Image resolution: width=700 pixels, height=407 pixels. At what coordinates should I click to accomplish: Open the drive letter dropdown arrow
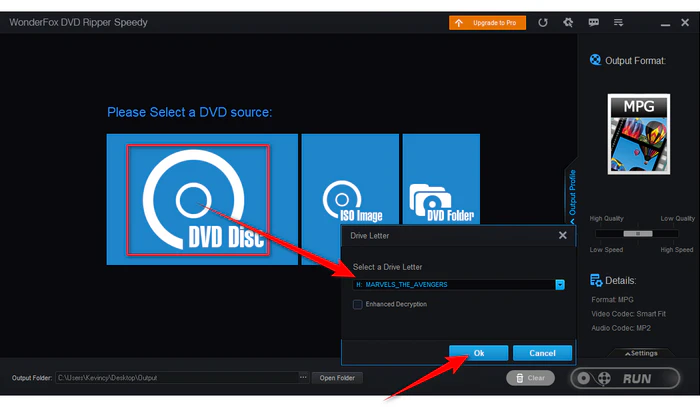(560, 284)
